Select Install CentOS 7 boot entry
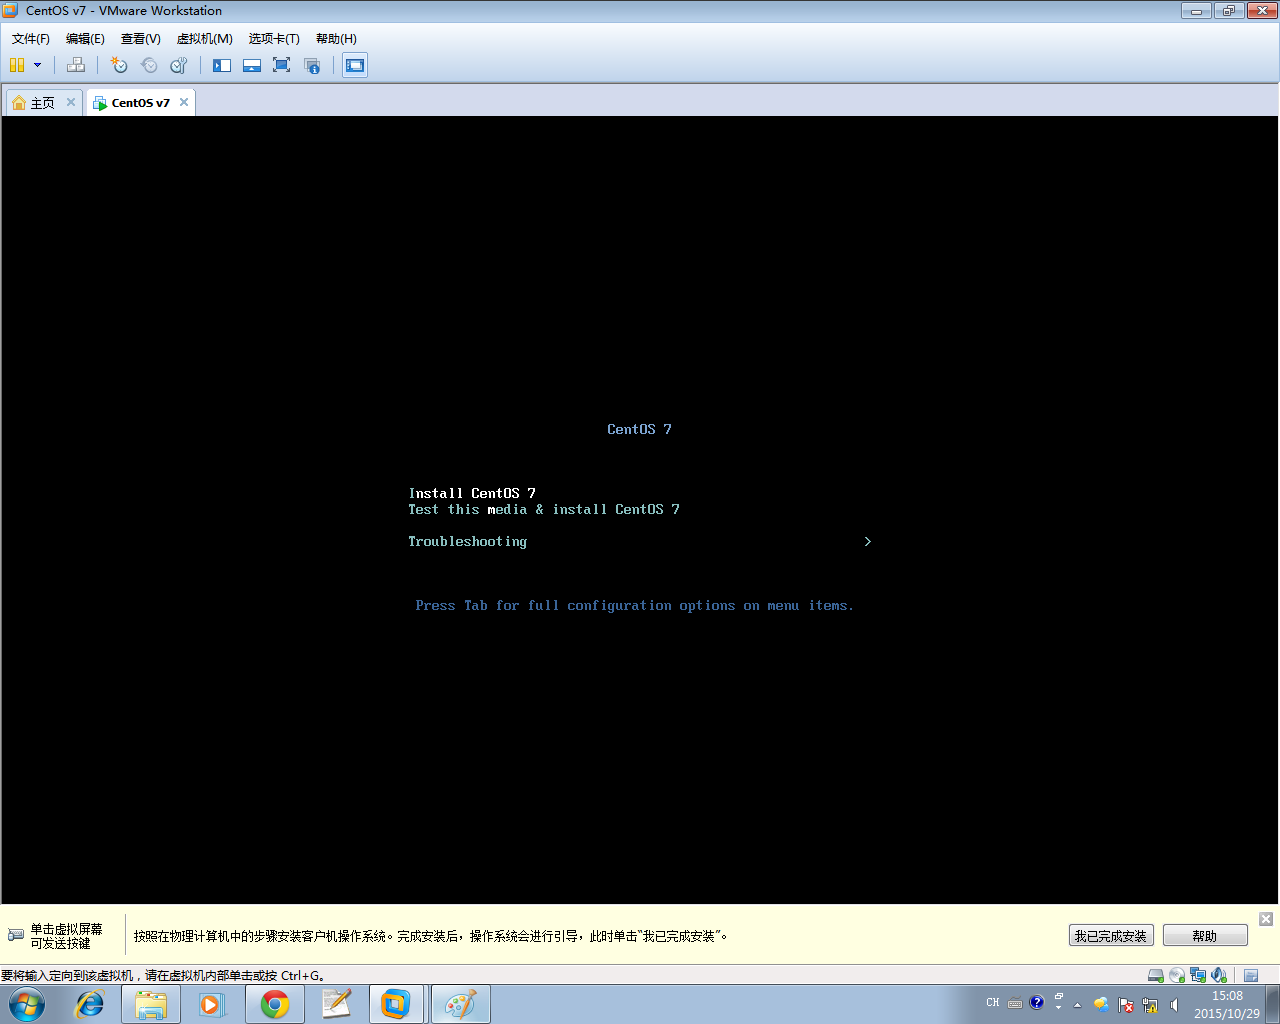Image resolution: width=1280 pixels, height=1024 pixels. (472, 493)
